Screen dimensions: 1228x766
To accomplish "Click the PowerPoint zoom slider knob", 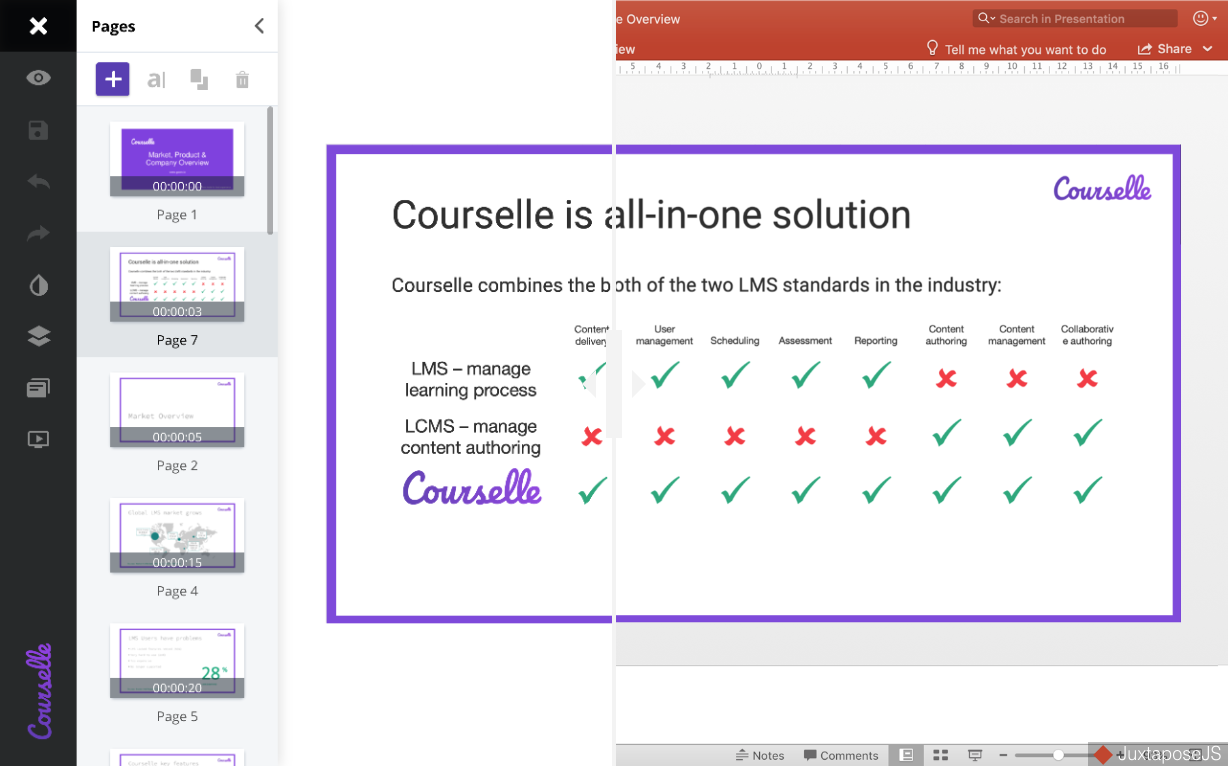I will point(1059,755).
